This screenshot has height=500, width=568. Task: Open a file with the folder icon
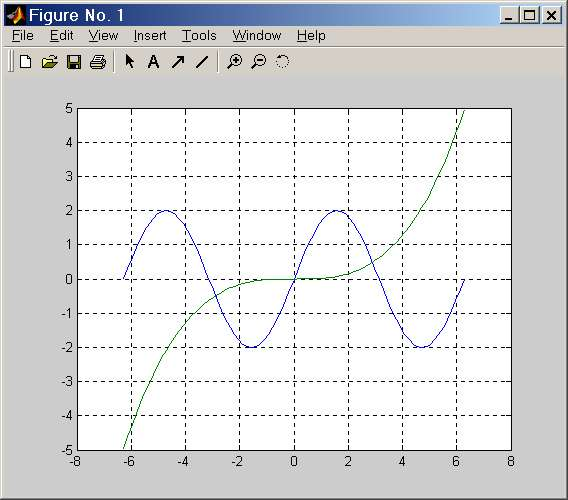[50, 62]
